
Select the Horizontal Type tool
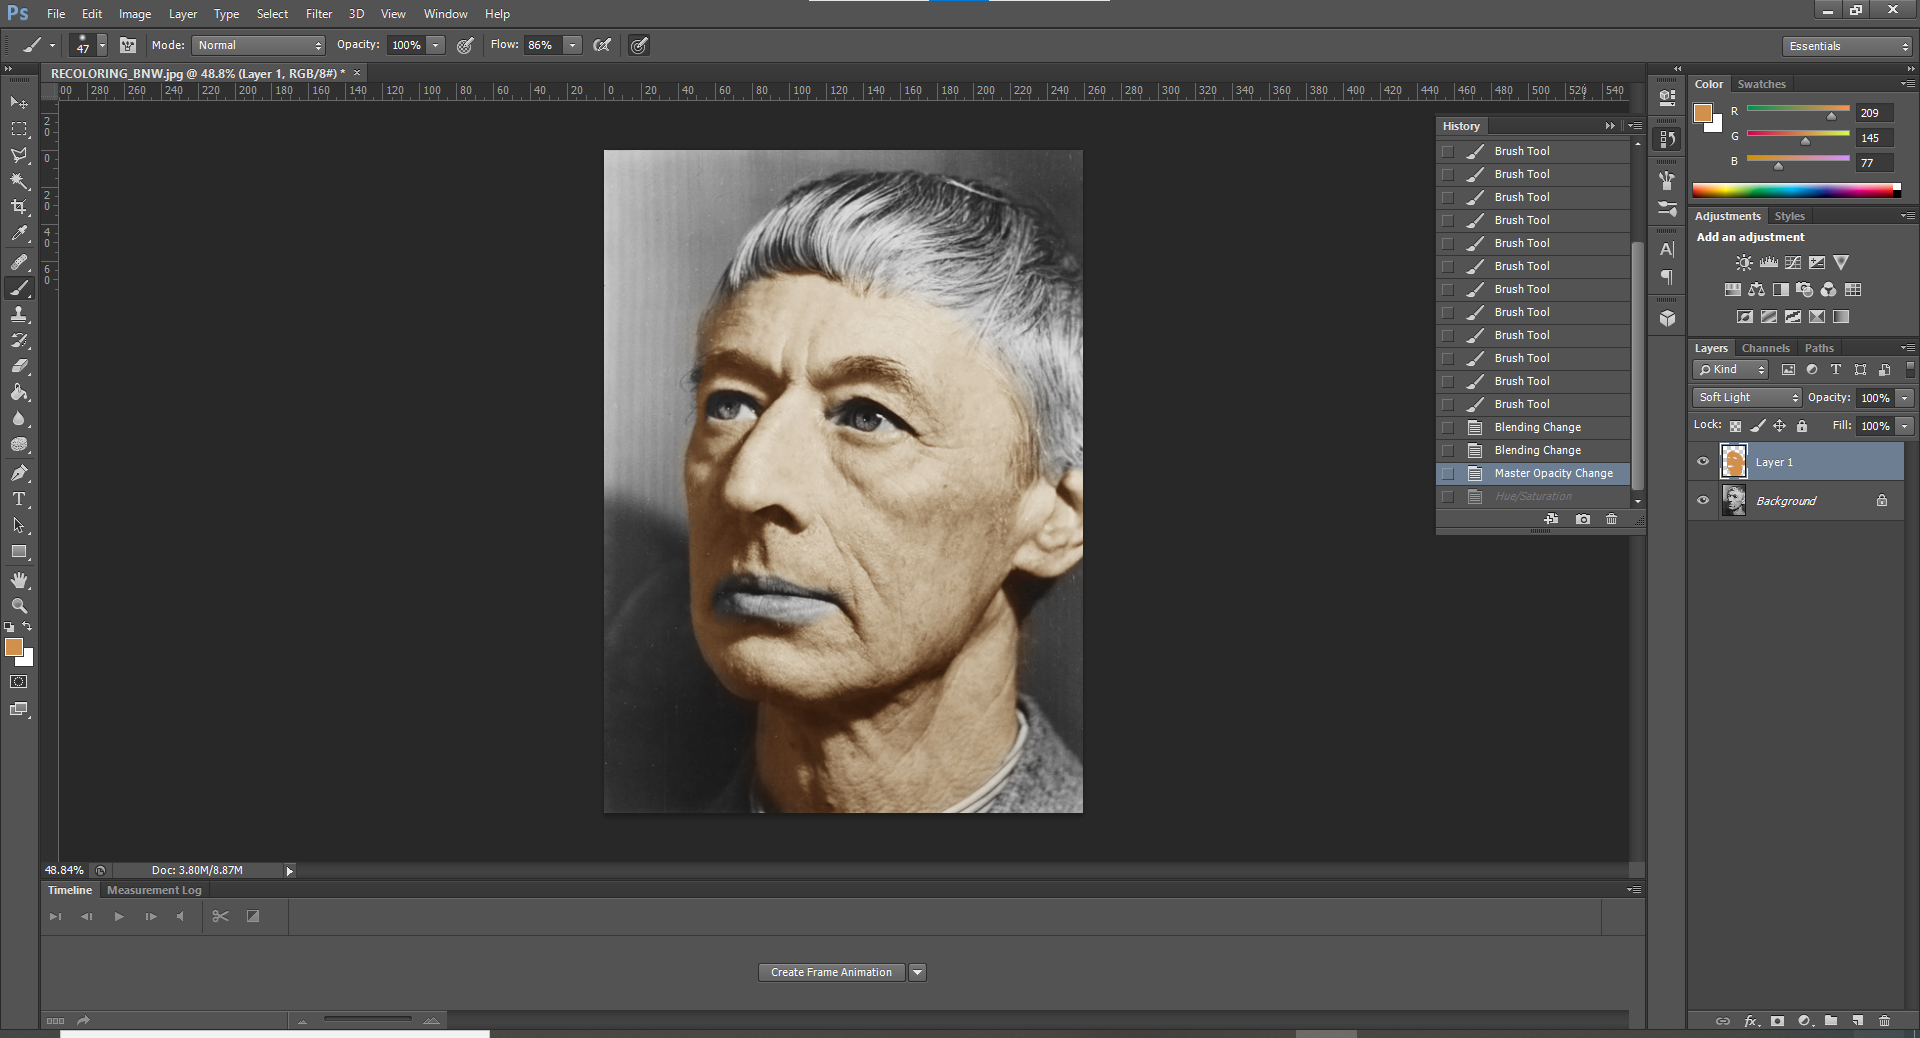(19, 499)
